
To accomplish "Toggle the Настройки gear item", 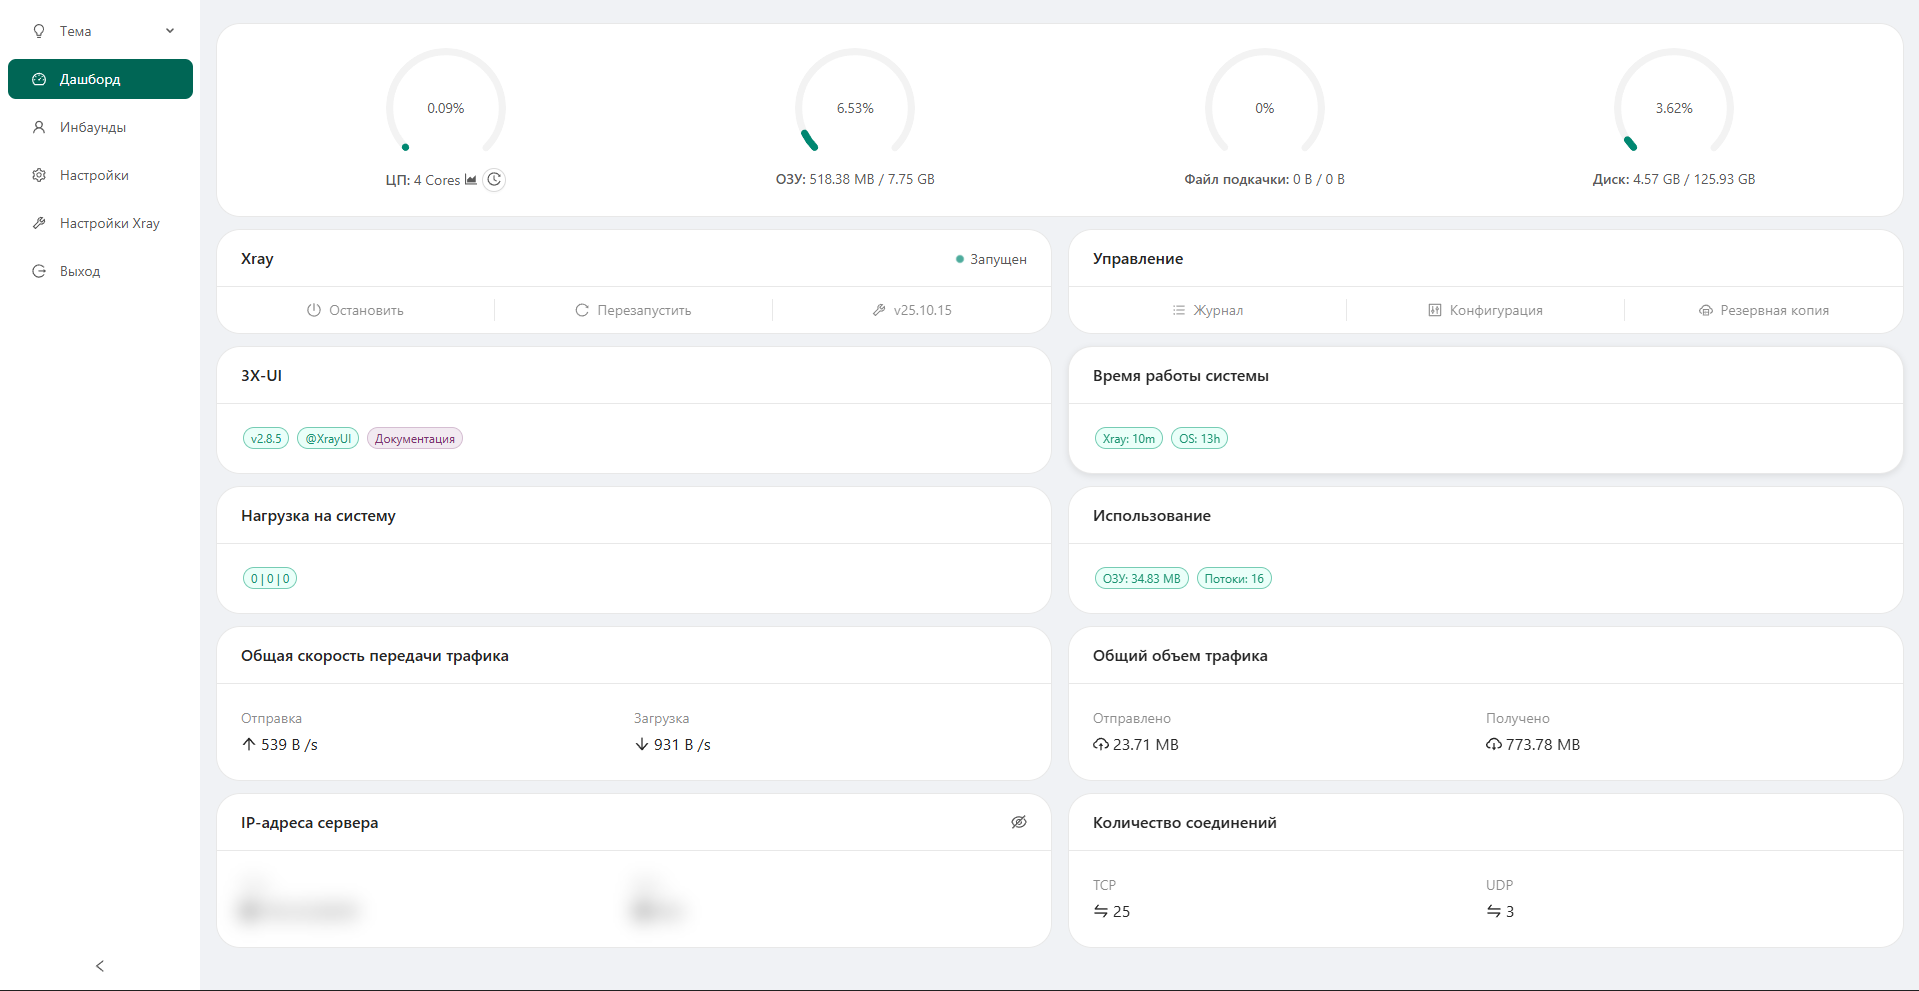I will 38,174.
